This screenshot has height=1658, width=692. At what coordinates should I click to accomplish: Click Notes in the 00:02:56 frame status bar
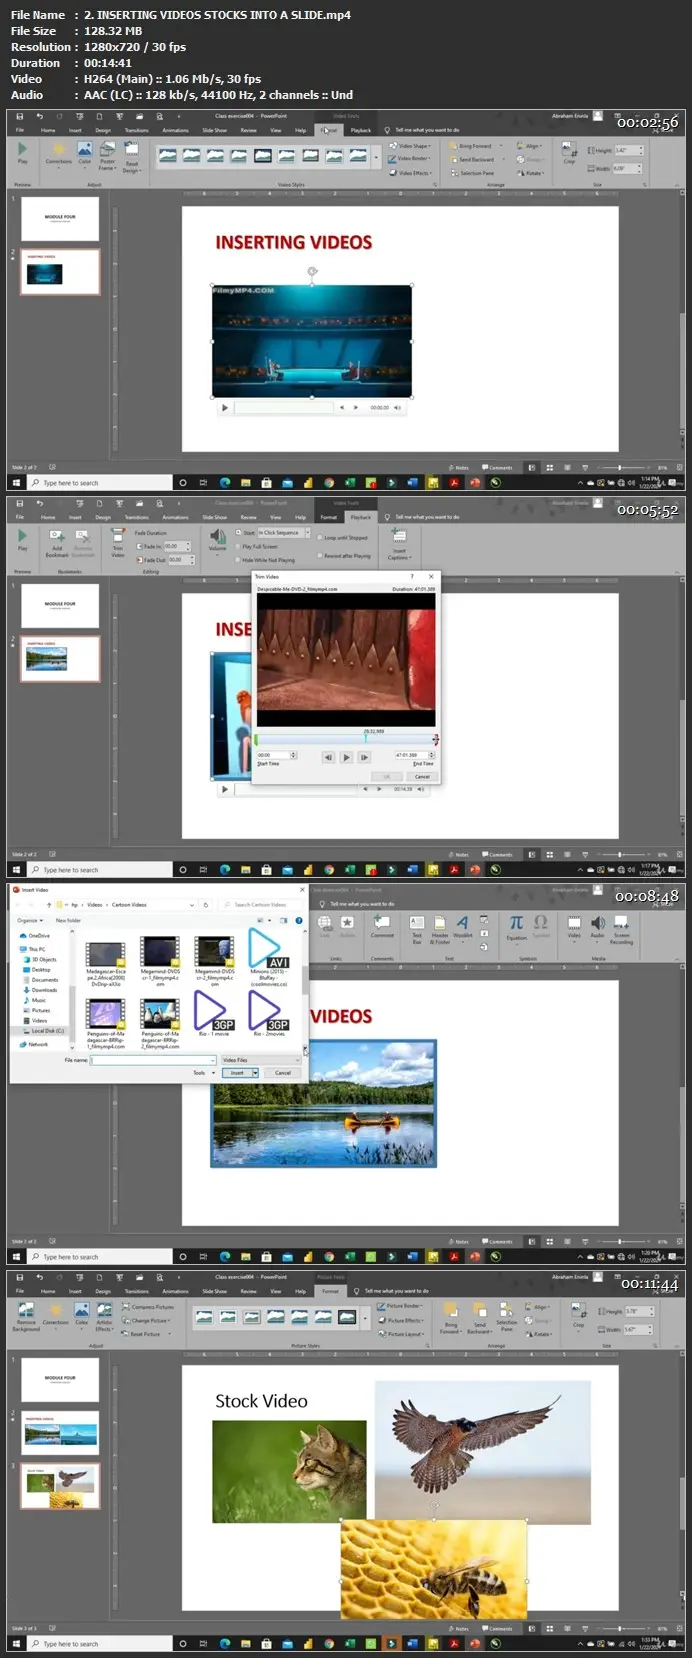tap(459, 468)
